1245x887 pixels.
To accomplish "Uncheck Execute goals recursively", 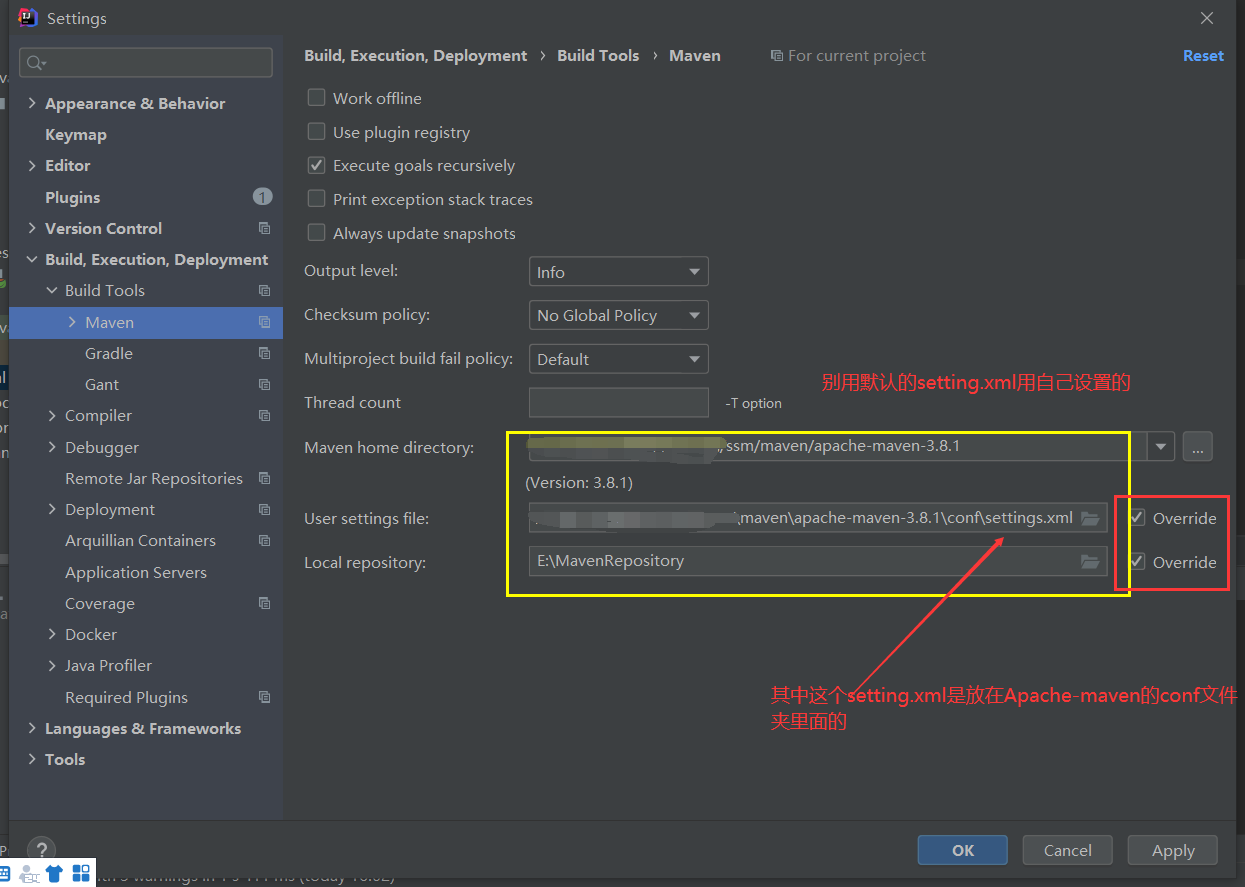I will click(316, 165).
